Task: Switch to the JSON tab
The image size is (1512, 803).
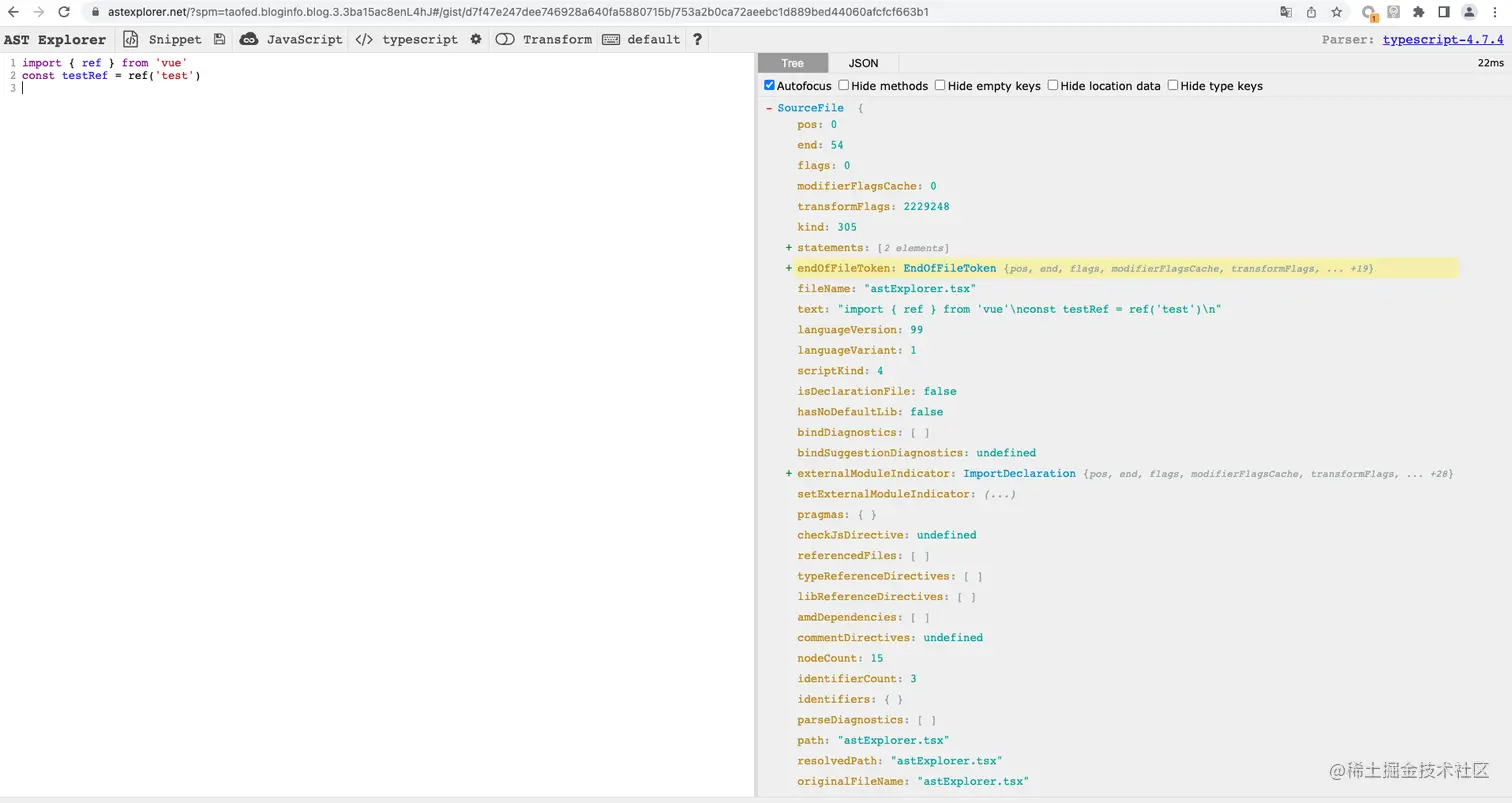Action: [x=863, y=62]
